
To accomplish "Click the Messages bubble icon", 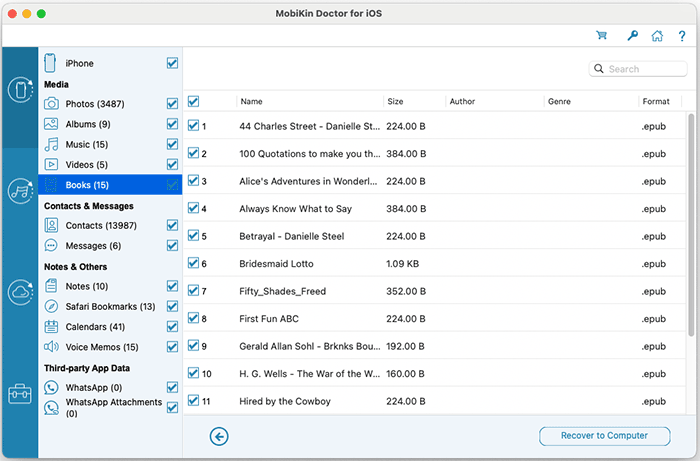I will coord(51,245).
